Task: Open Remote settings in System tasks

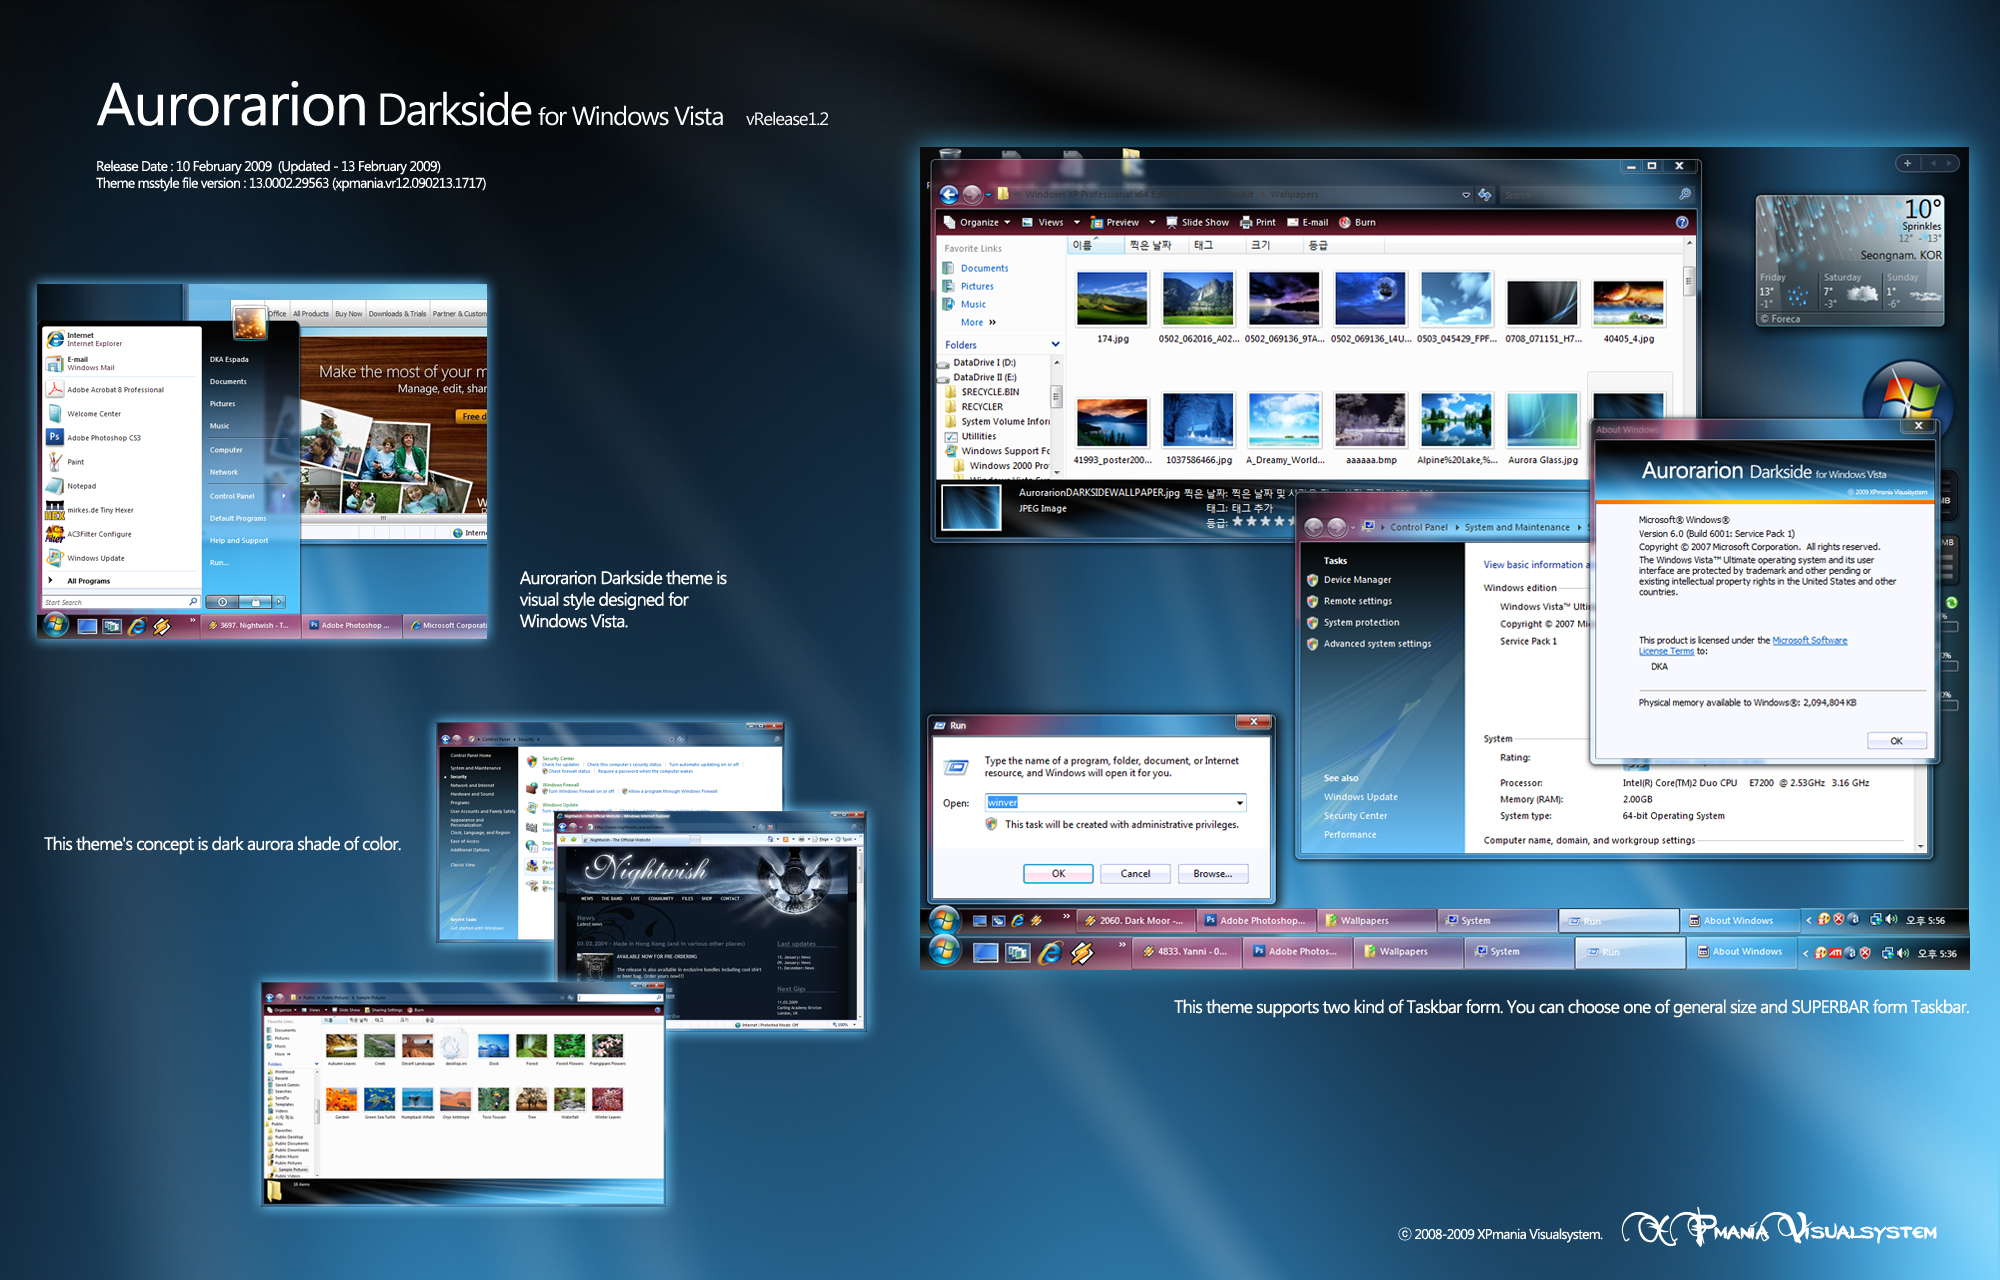Action: [1357, 601]
